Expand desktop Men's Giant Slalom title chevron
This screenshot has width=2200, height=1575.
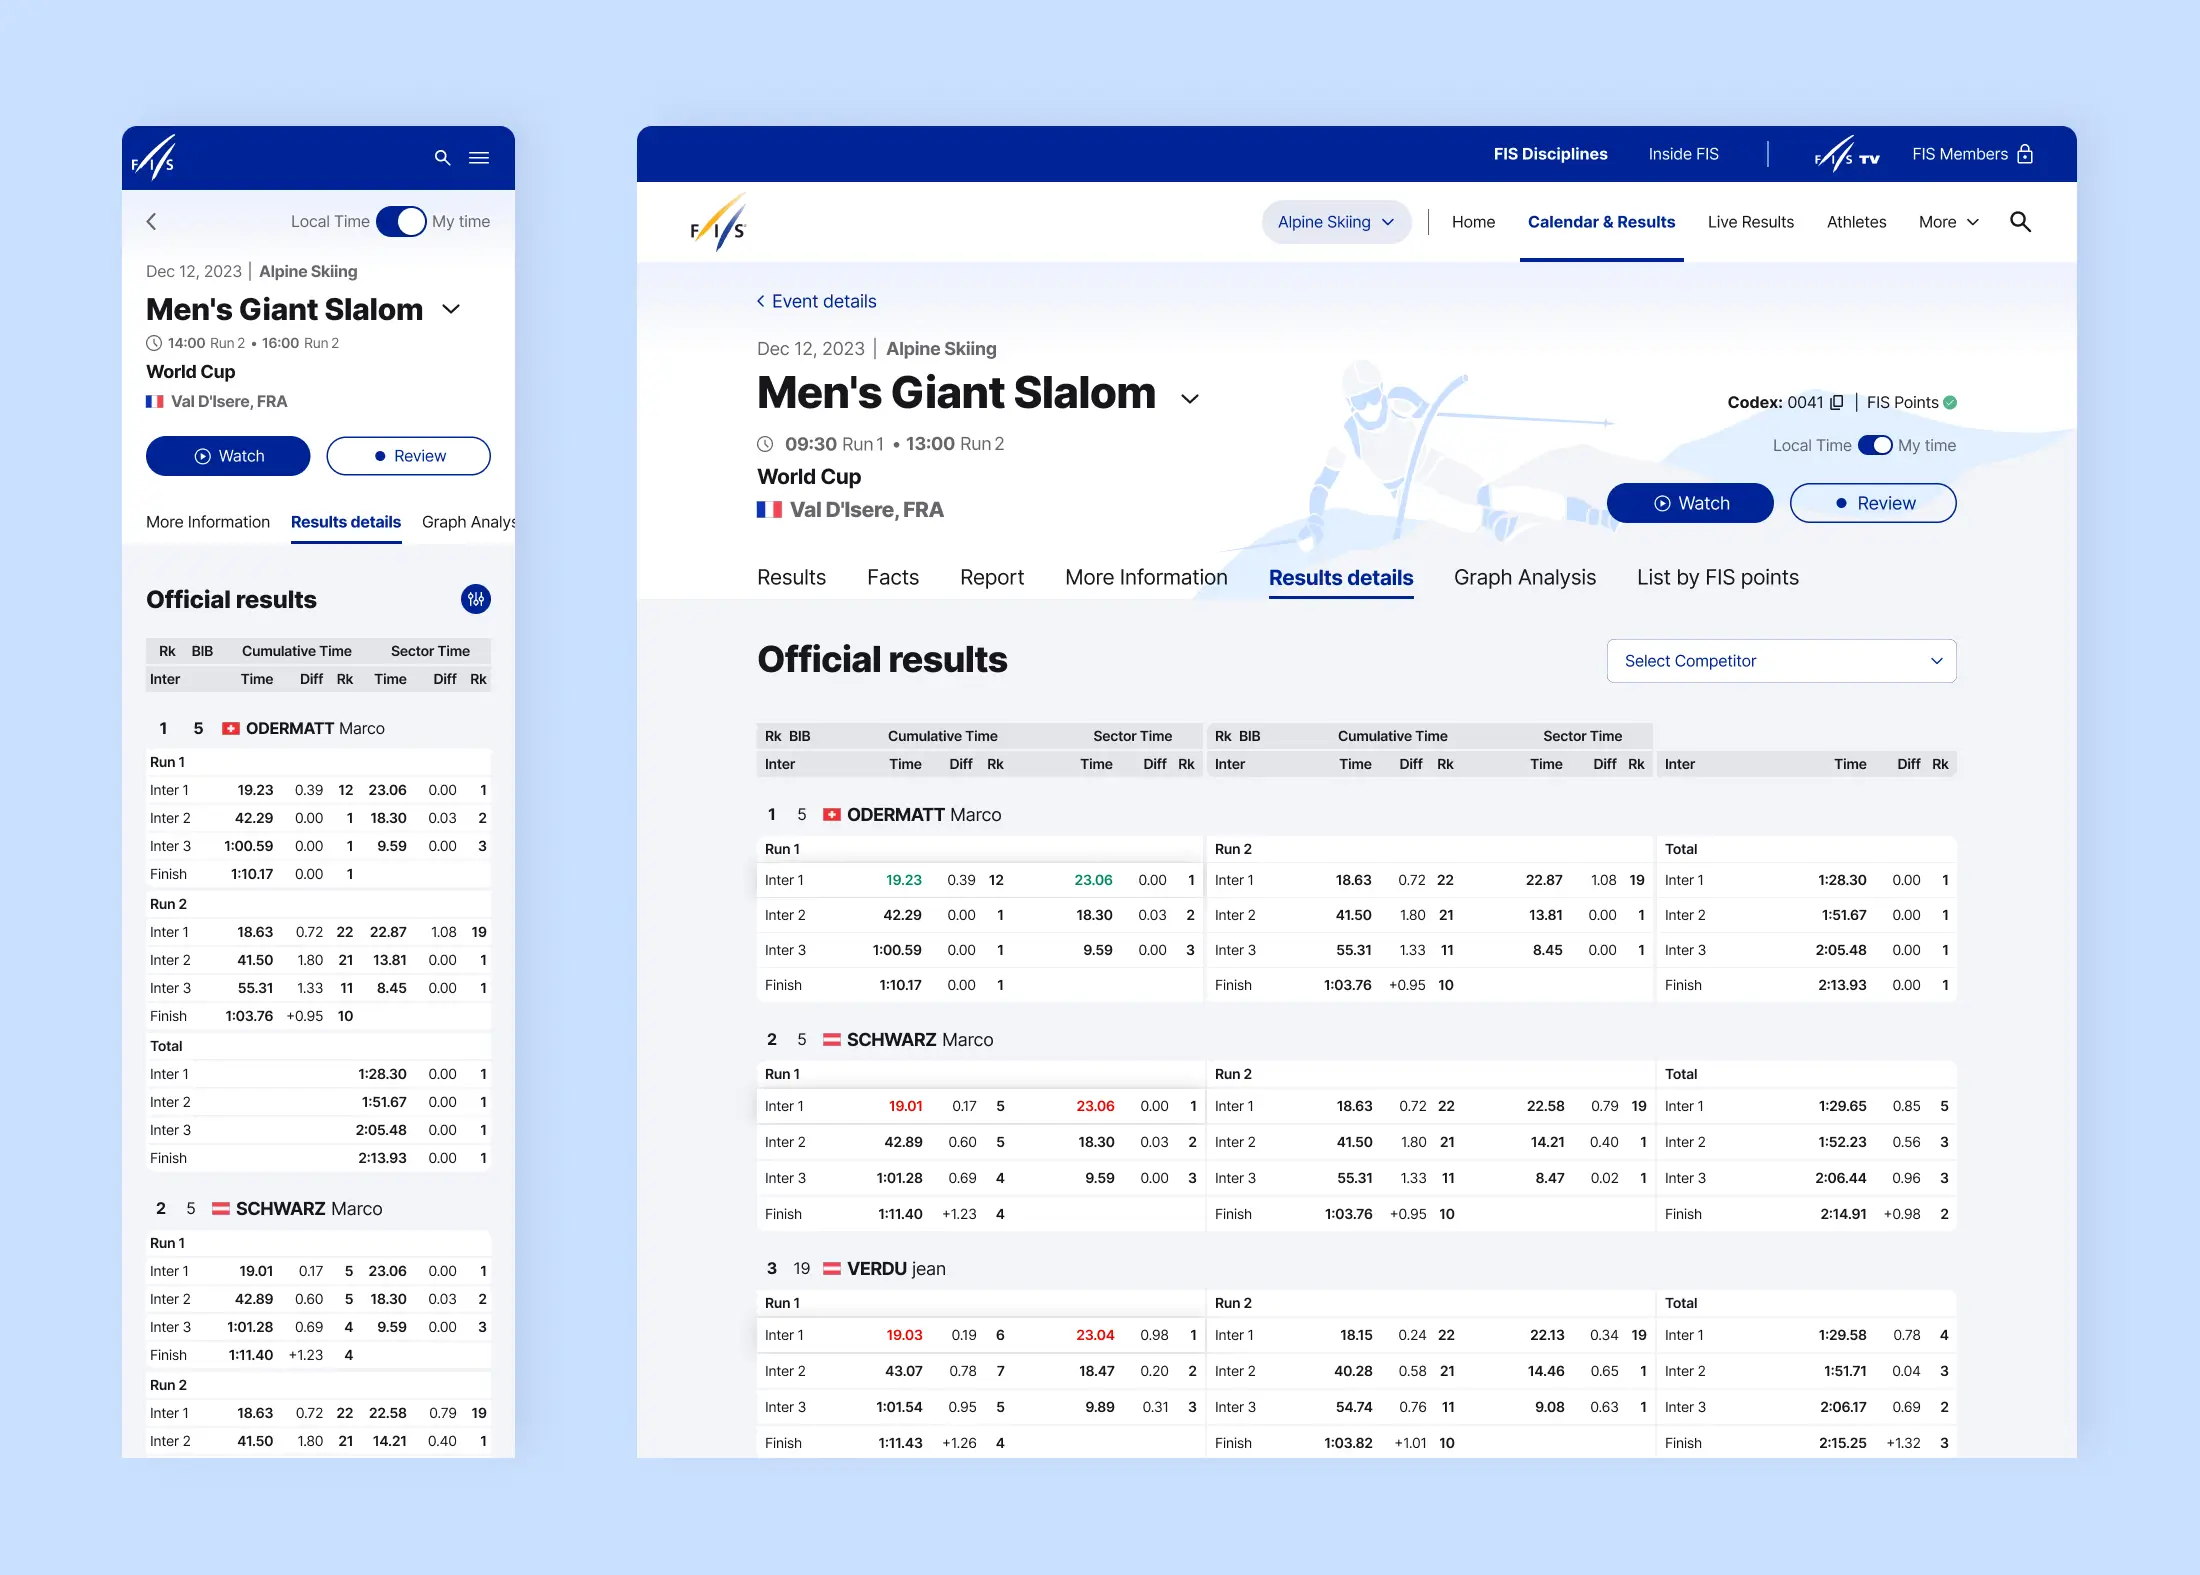point(1189,399)
